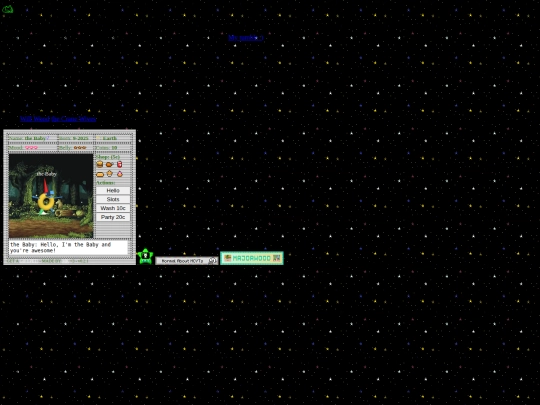Click the pet's speech text box

point(69,248)
